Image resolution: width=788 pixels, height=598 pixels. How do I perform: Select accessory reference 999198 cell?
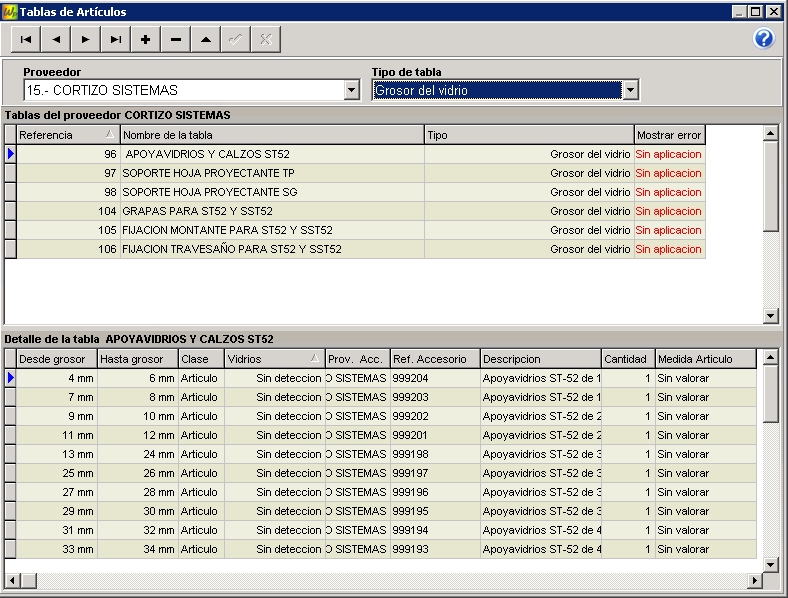[435, 454]
